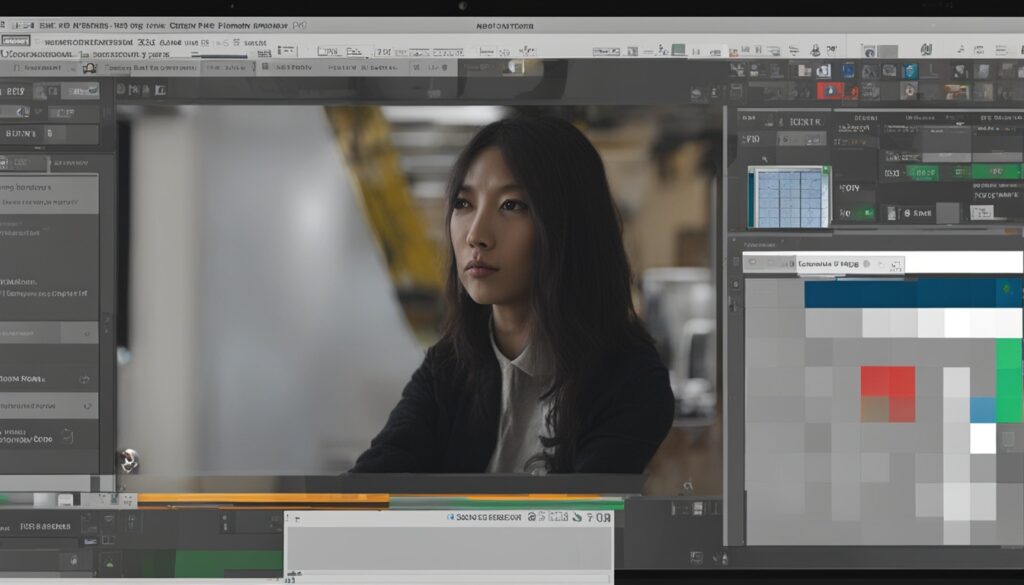The height and width of the screenshot is (585, 1024).
Task: Click the small icon beside second toolbar tab
Action: (x=89, y=68)
